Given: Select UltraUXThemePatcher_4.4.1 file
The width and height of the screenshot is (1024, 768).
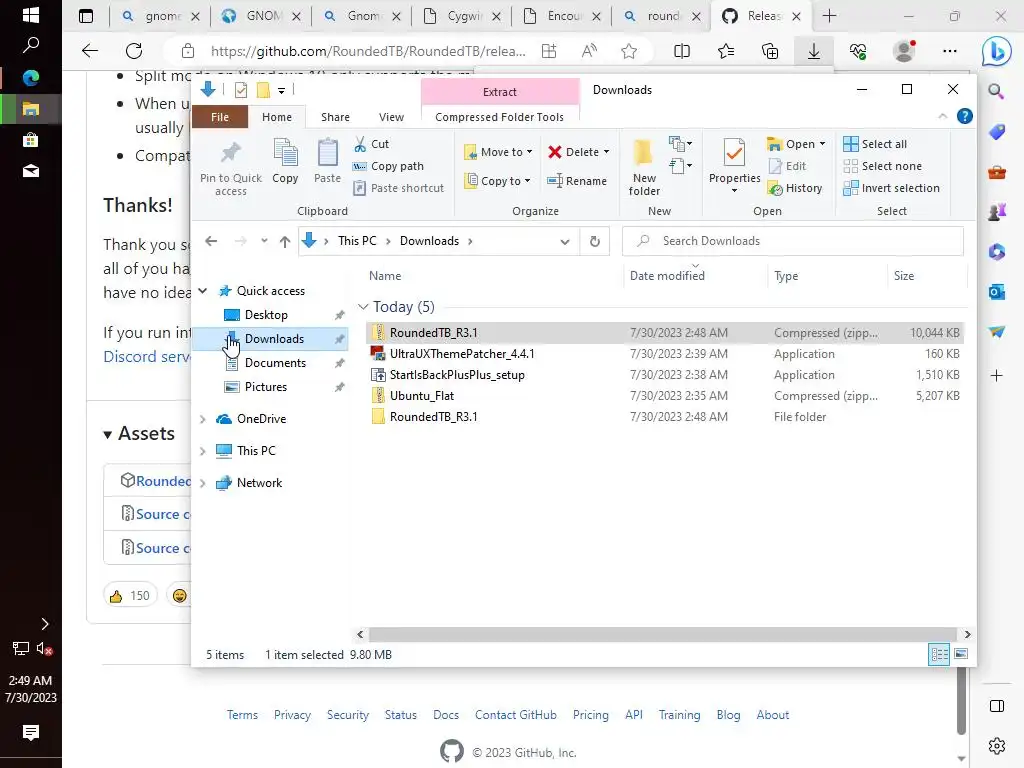Looking at the screenshot, I should point(665,354).
